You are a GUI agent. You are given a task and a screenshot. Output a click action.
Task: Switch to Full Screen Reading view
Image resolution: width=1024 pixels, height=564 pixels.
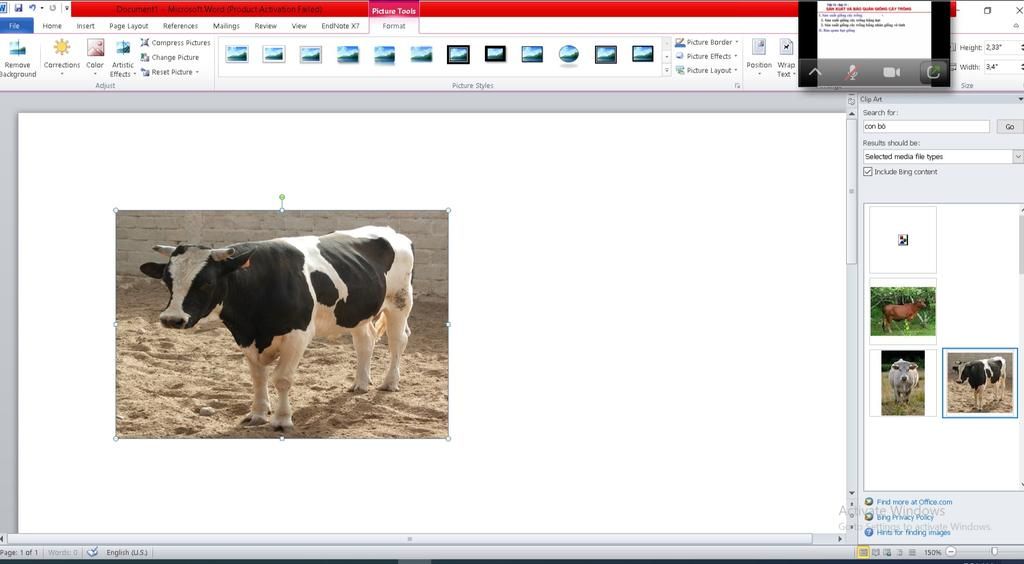point(876,553)
